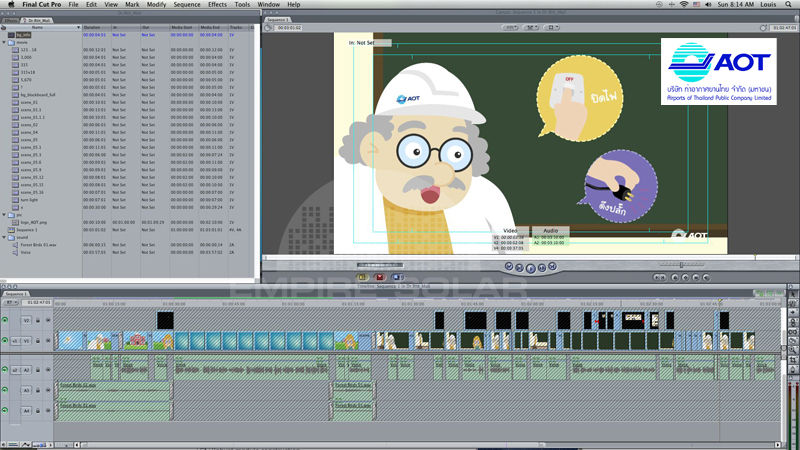The width and height of the screenshot is (800, 450).
Task: Open the Sequence menu
Action: pyautogui.click(x=187, y=5)
